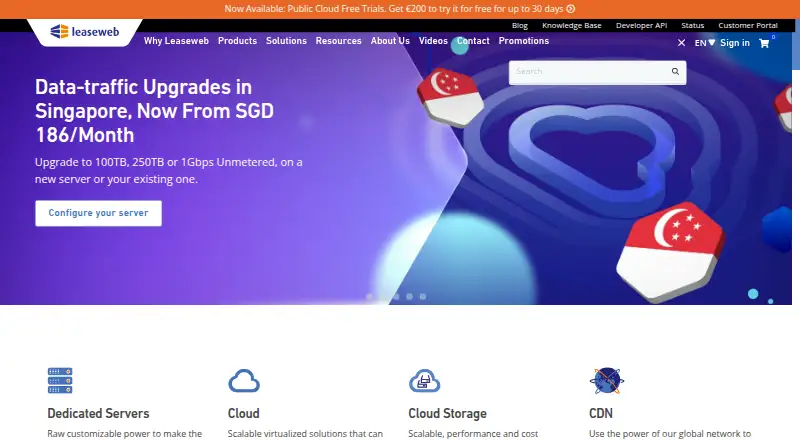View the Promotions page

click(523, 41)
